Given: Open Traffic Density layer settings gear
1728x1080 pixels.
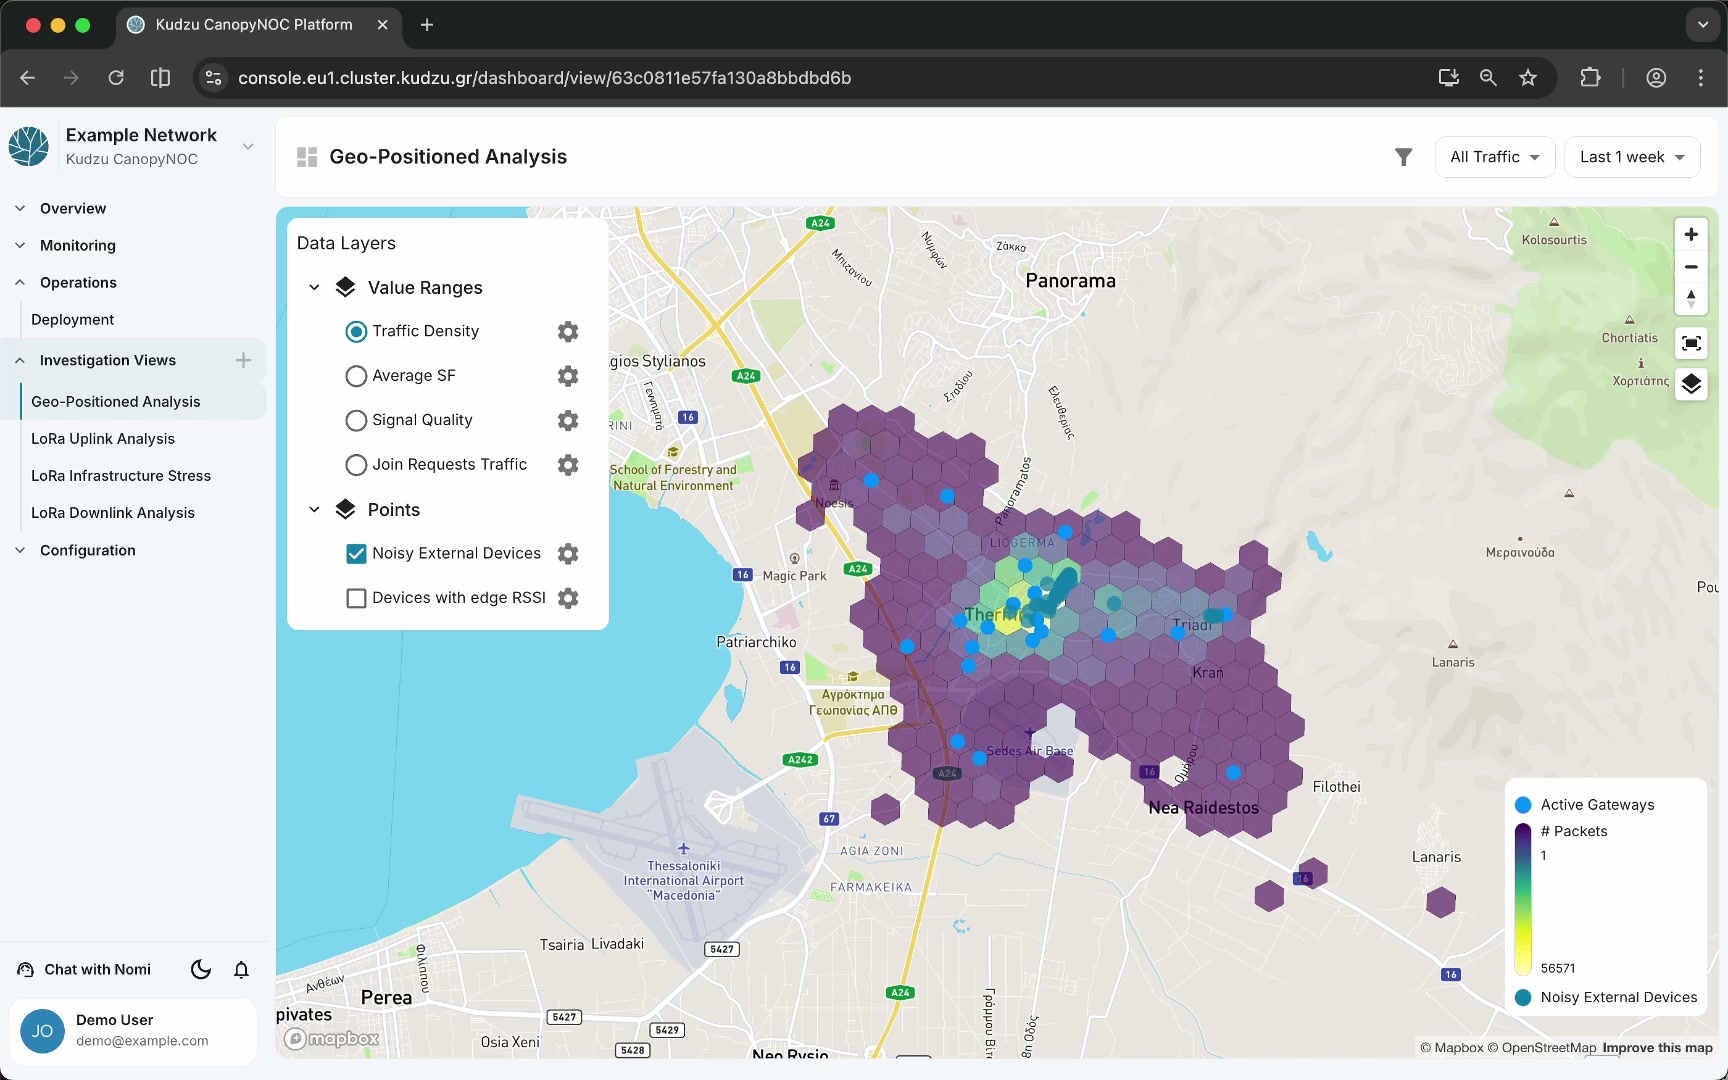Looking at the screenshot, I should pos(568,332).
